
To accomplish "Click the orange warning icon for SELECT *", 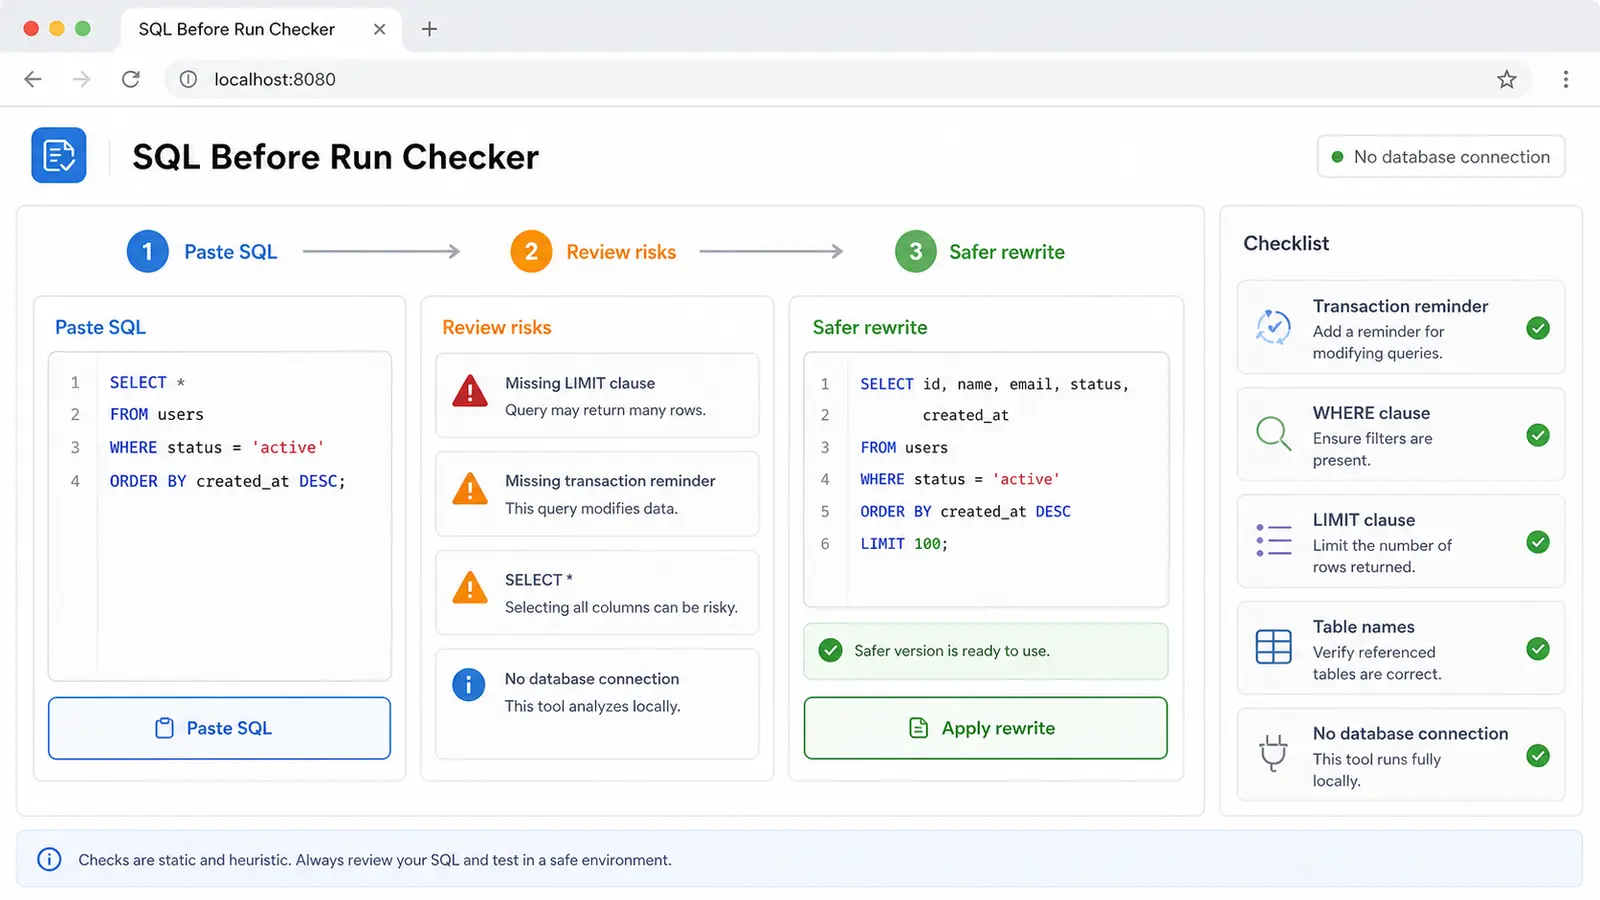I will [x=469, y=588].
